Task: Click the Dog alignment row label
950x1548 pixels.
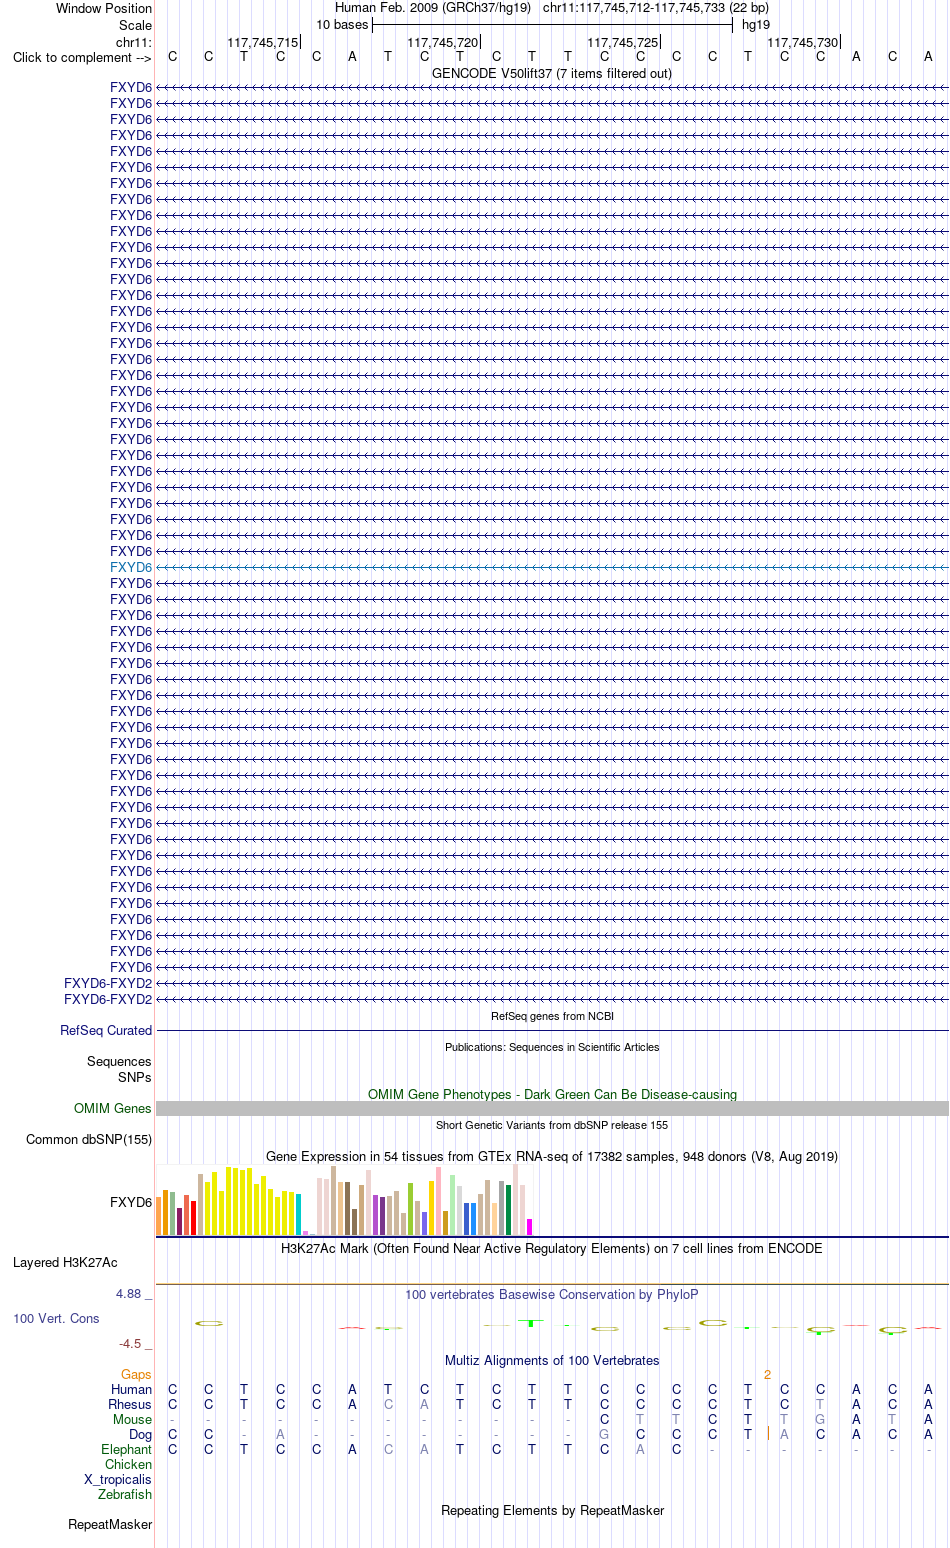Action: pyautogui.click(x=141, y=1434)
